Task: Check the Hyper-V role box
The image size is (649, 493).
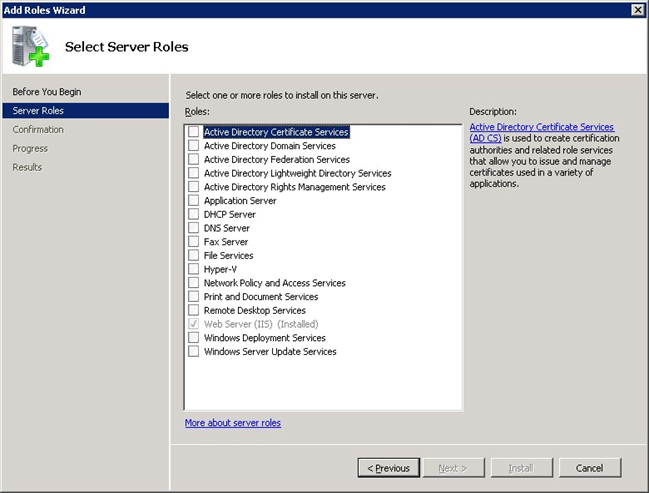Action: pyautogui.click(x=194, y=269)
